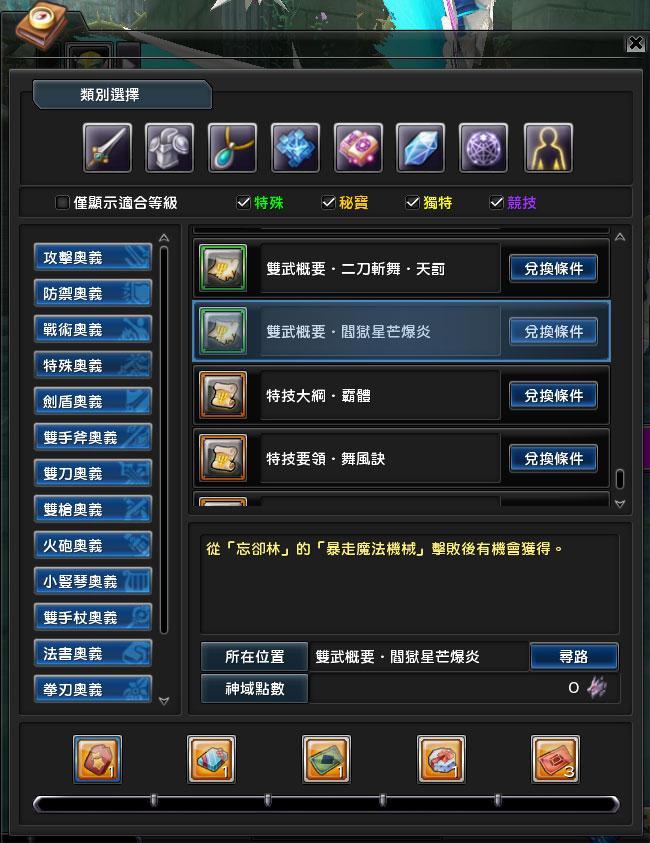Enable the 僅顯示適合等級 checkbox
The image size is (650, 843).
(62, 203)
